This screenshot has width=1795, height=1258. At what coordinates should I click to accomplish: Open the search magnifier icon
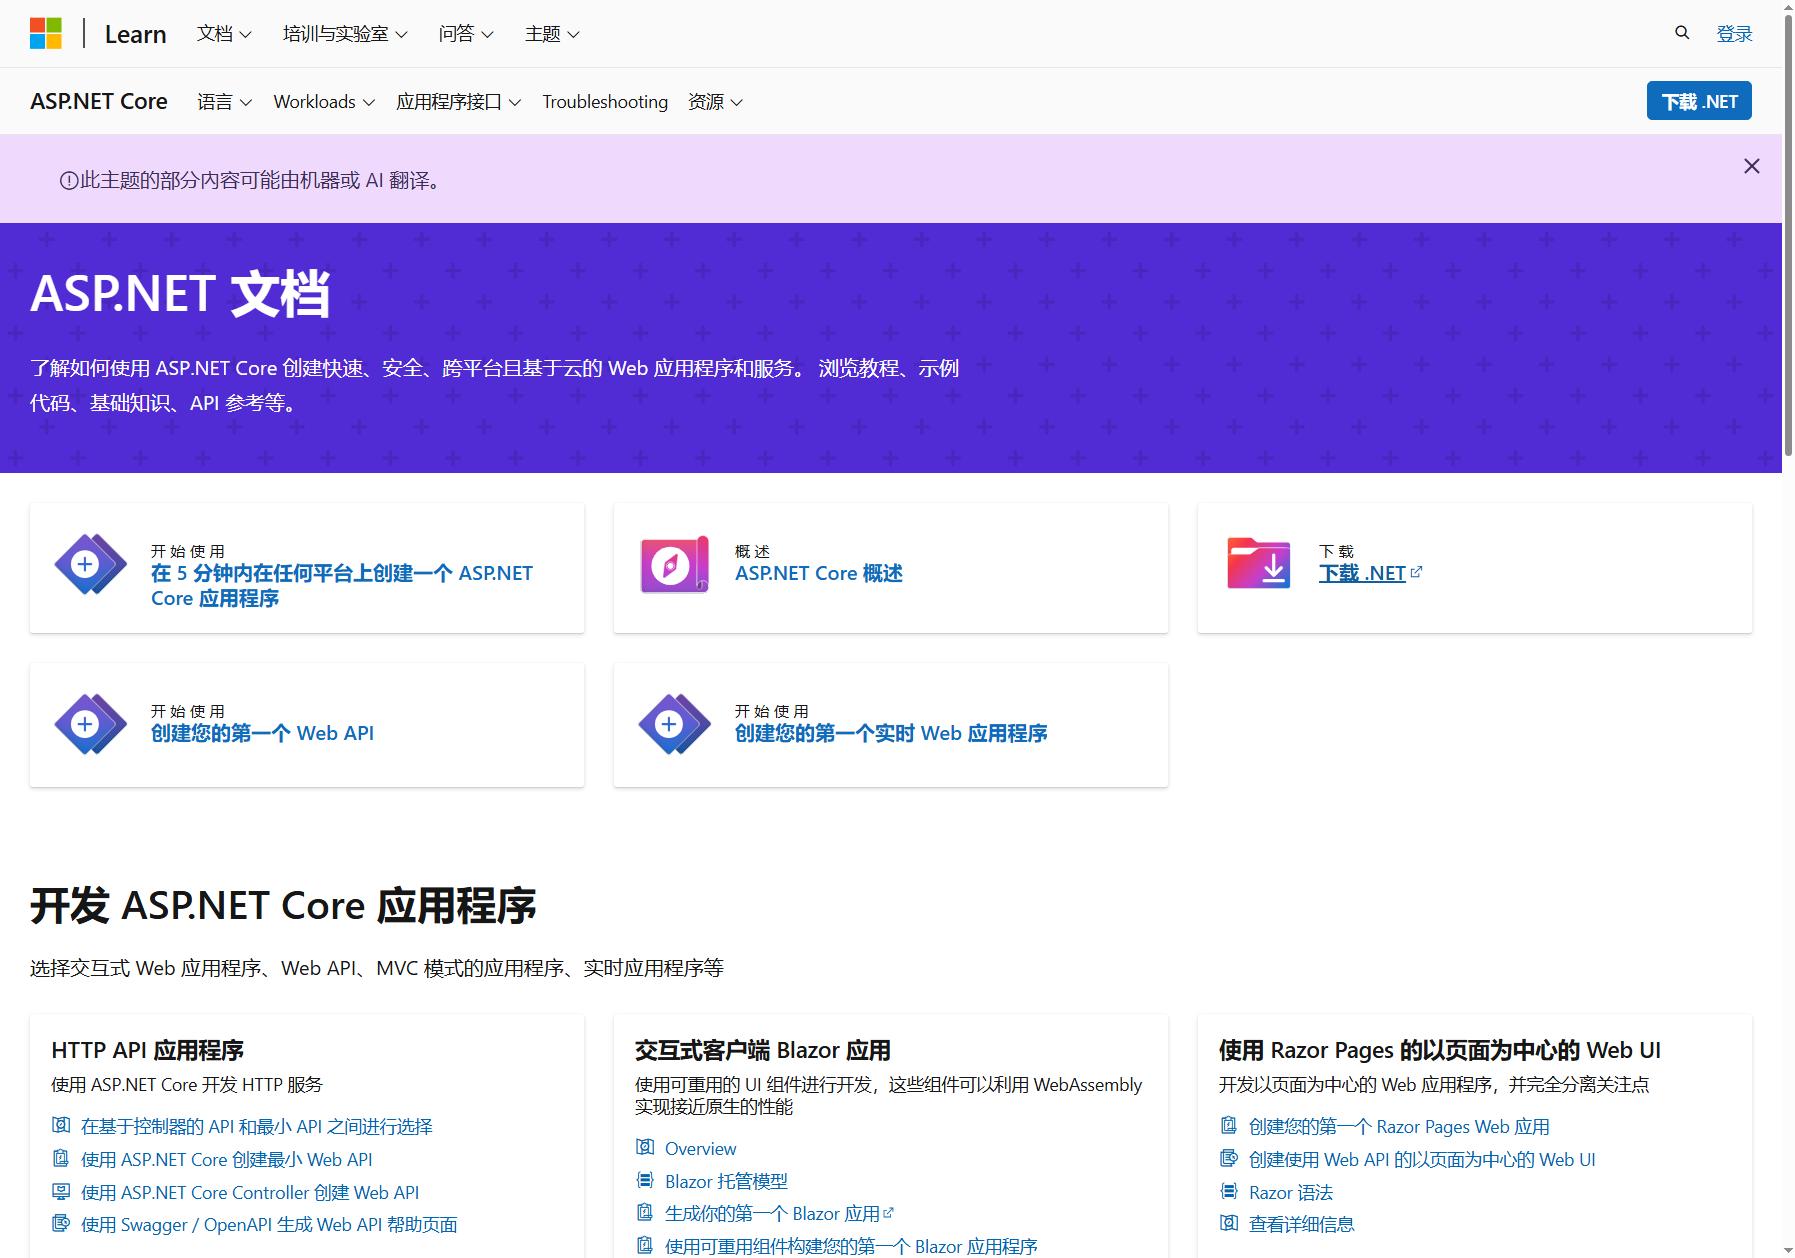(x=1682, y=33)
